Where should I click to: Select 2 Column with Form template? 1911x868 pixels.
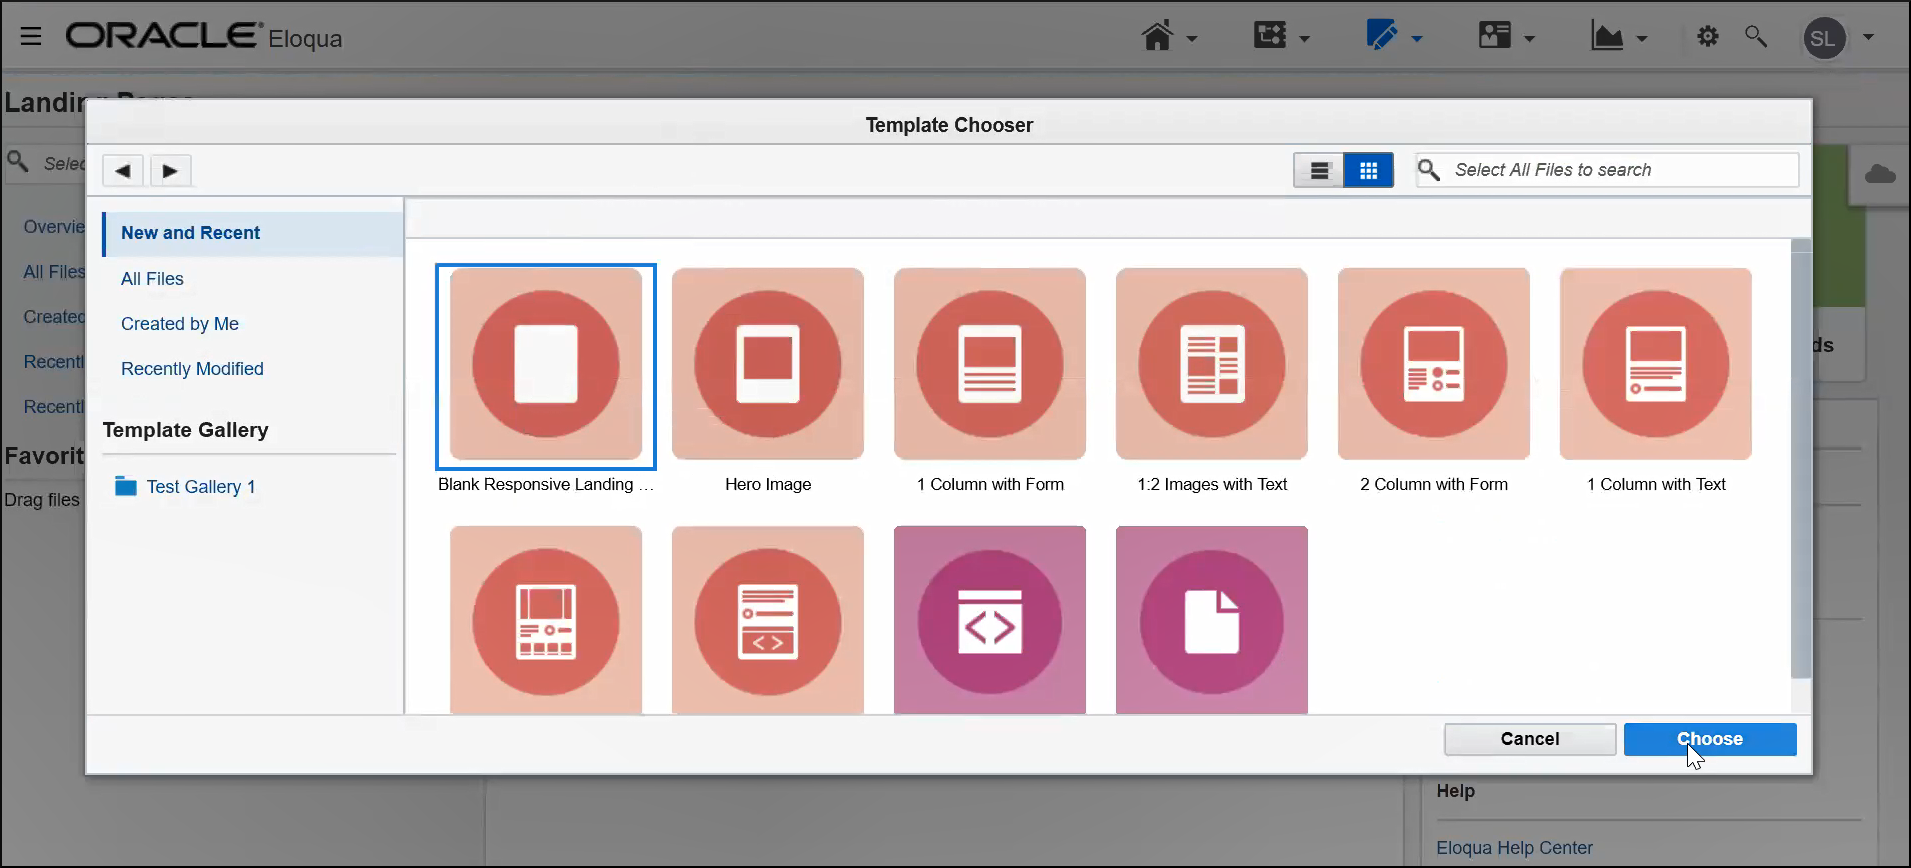click(x=1434, y=365)
